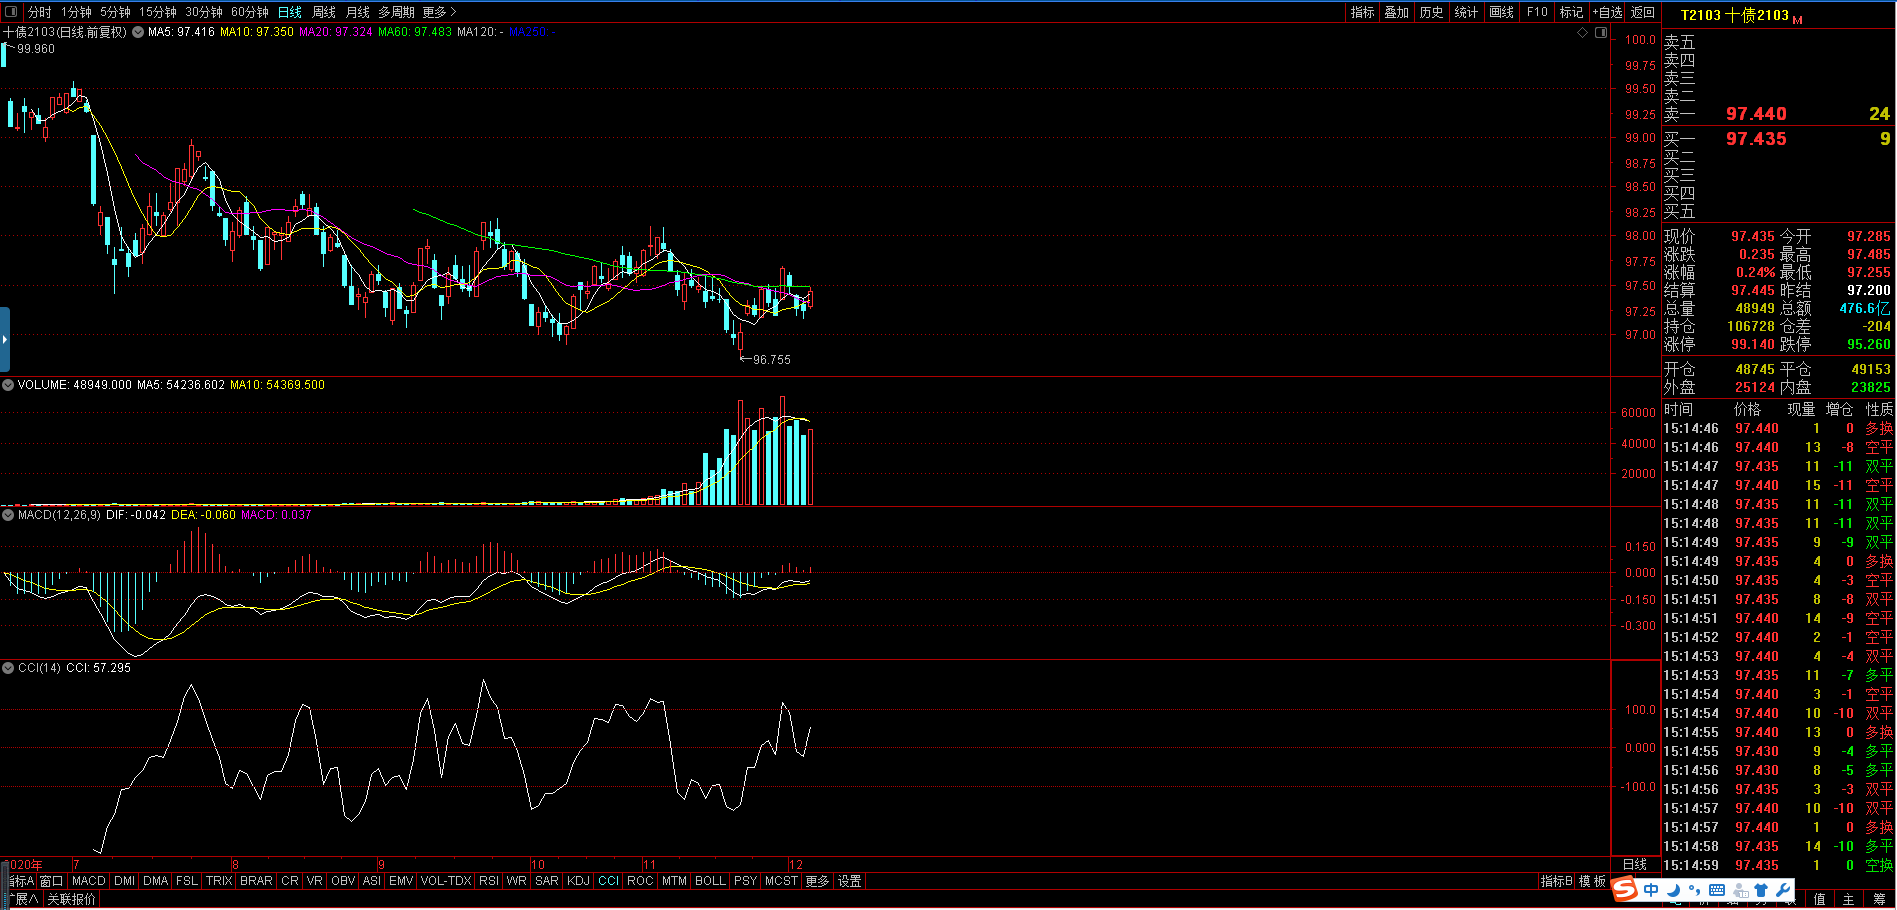The height and width of the screenshot is (910, 1897).
Task: Switch the IME Chinese/English mode indicator 中
Action: (x=1651, y=889)
